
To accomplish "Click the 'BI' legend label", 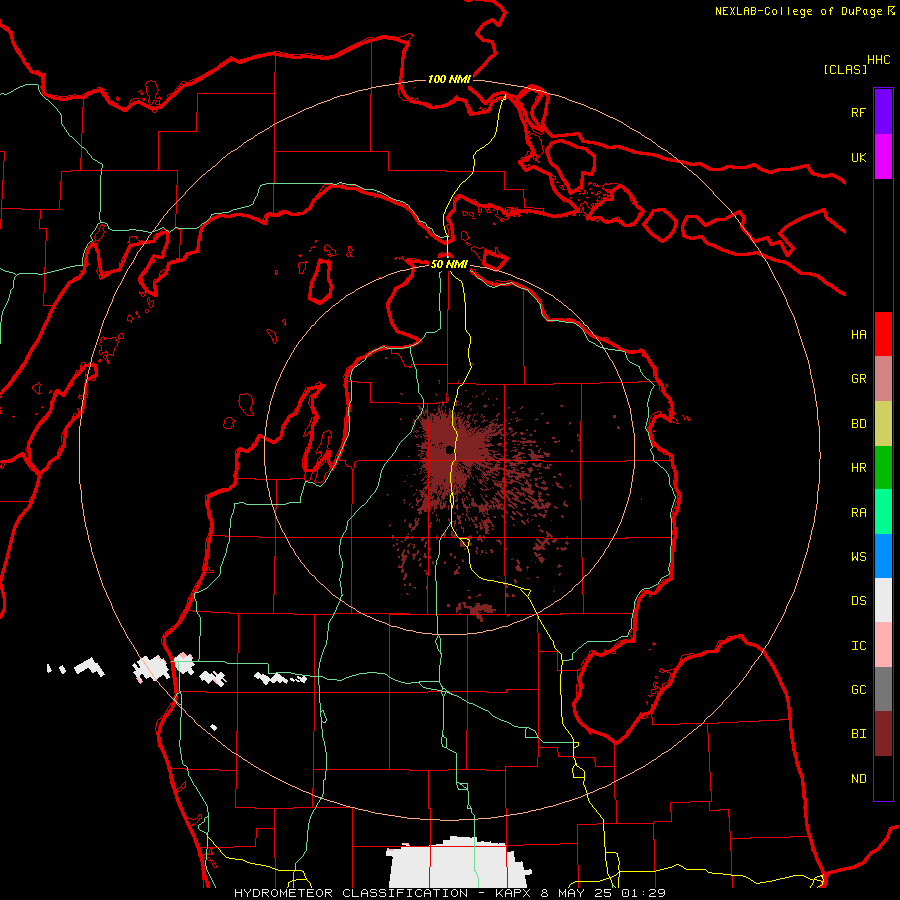I will tap(858, 734).
